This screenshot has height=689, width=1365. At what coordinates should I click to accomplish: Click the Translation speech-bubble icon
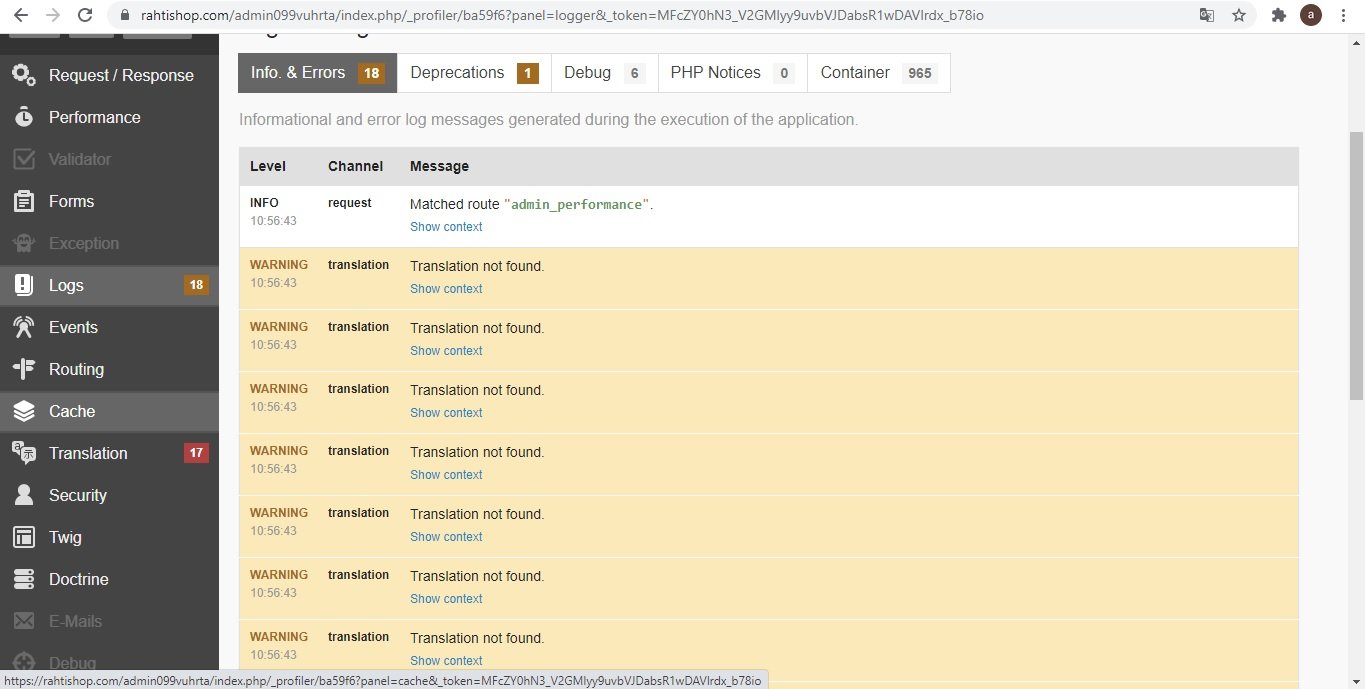coord(24,453)
